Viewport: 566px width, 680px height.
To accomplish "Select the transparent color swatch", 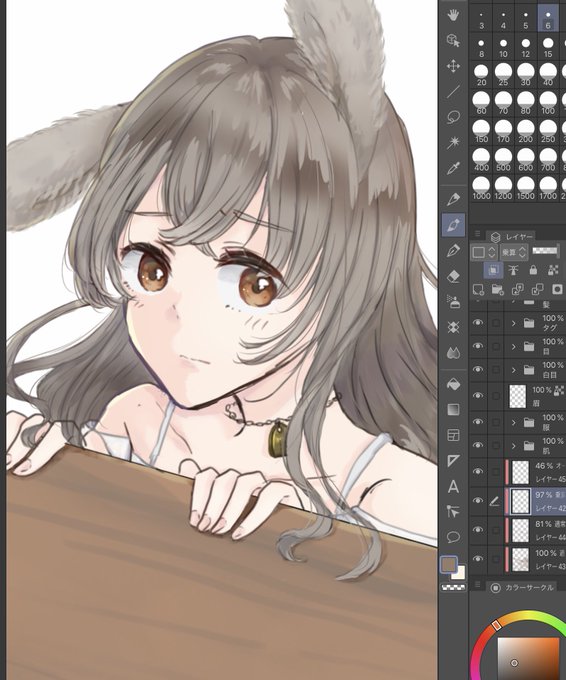I will pos(453,588).
